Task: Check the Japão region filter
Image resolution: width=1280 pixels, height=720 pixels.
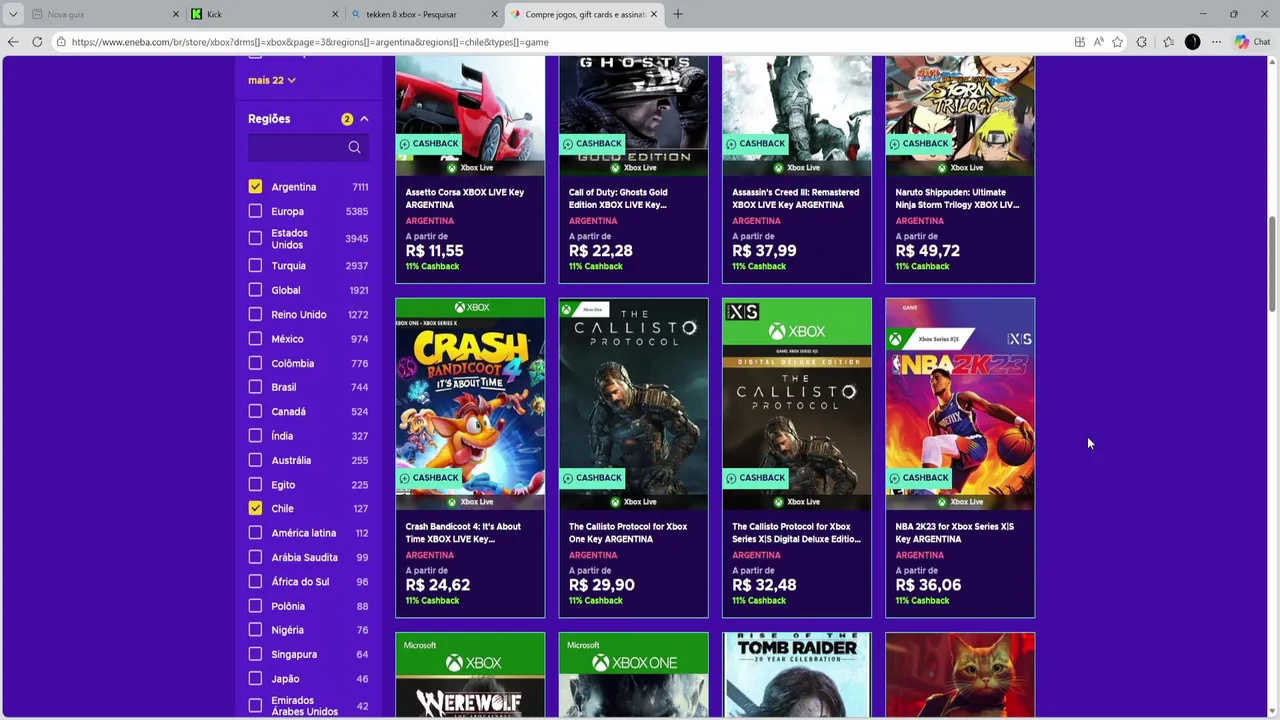Action: click(x=255, y=678)
